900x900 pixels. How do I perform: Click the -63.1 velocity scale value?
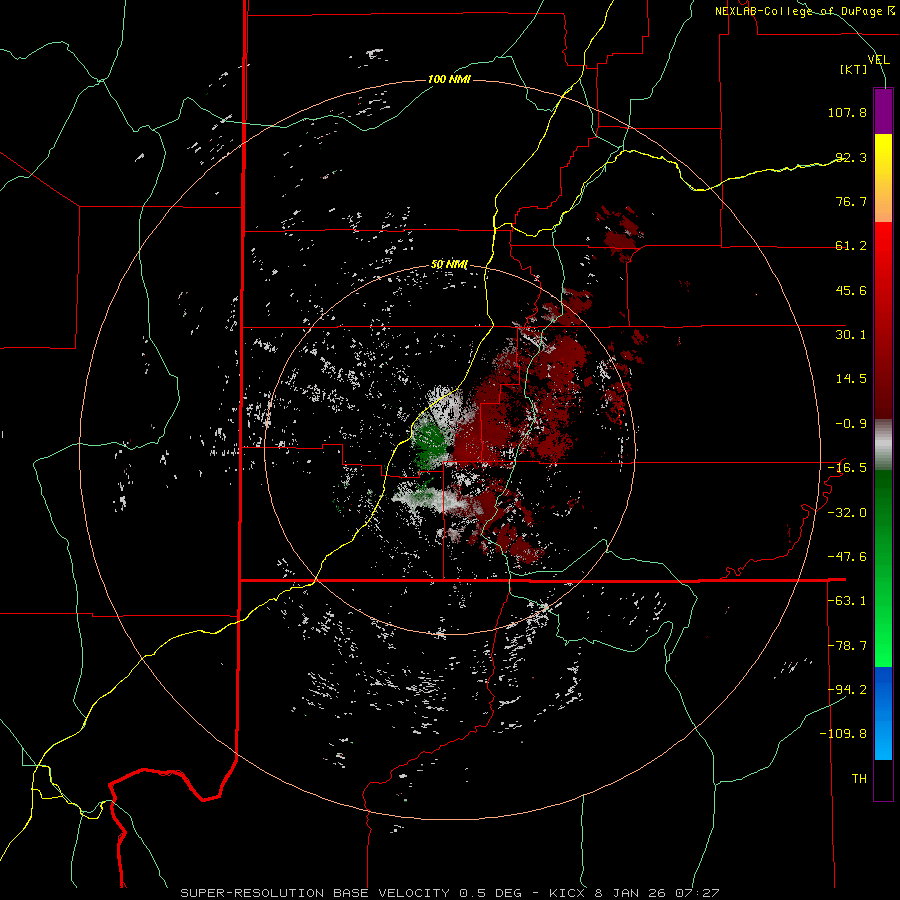click(847, 601)
